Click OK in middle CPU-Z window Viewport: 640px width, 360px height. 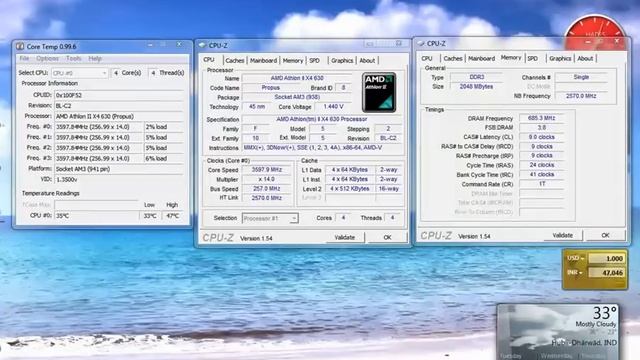(387, 237)
